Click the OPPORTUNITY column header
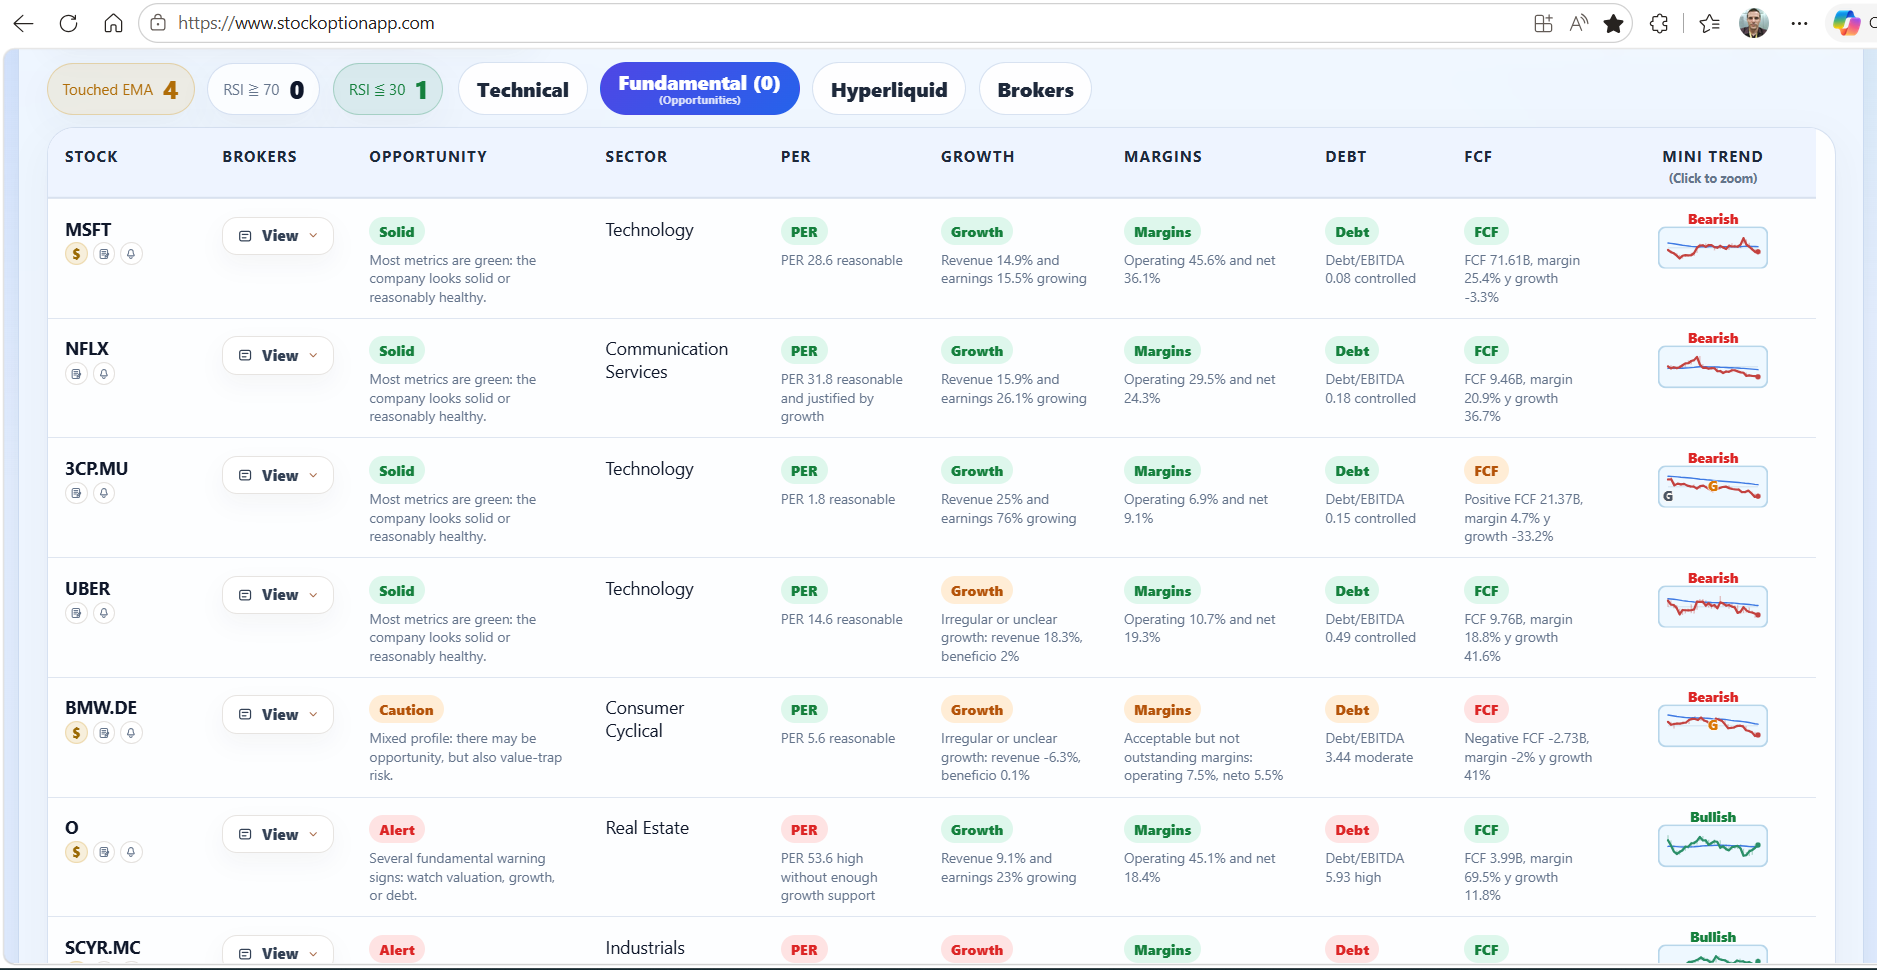The height and width of the screenshot is (970, 1877). click(428, 157)
